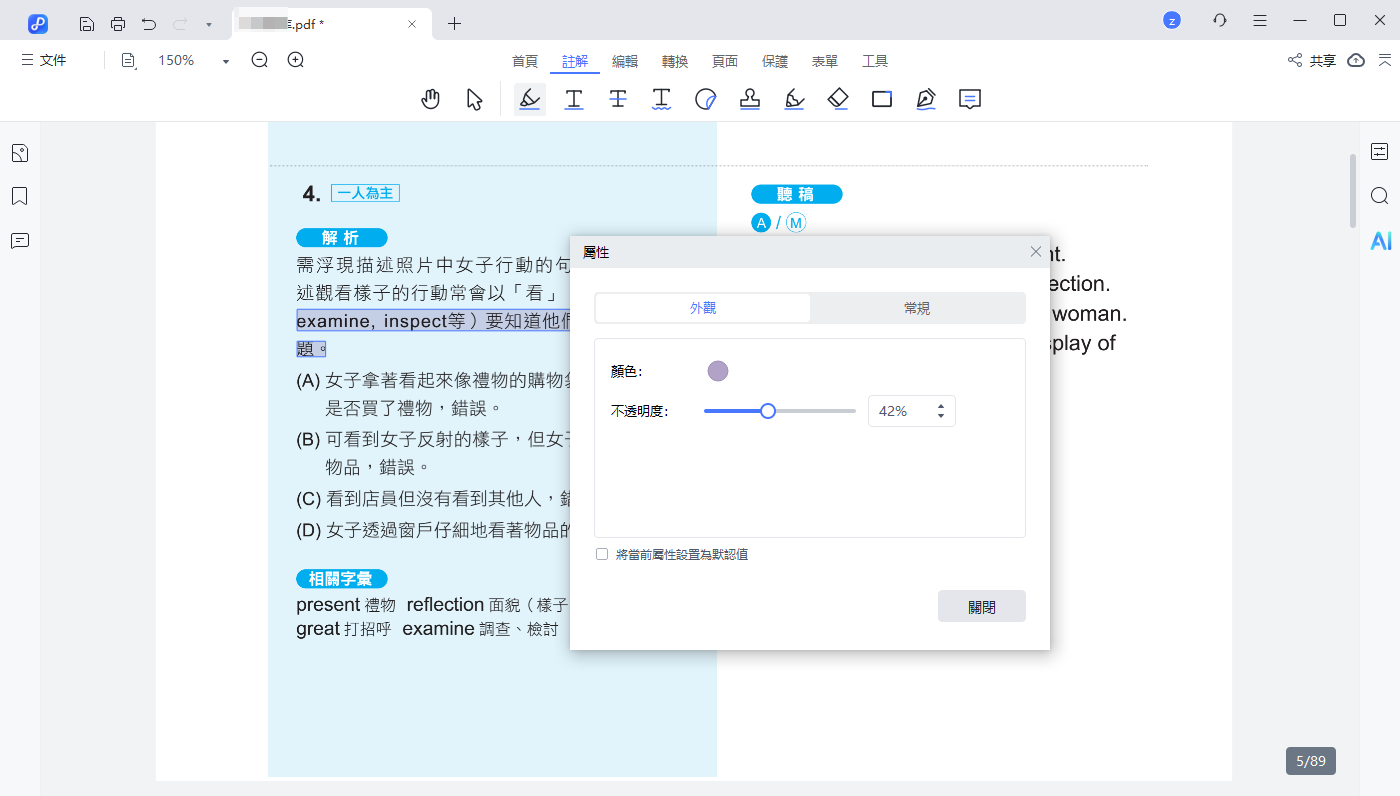1400x796 pixels.
Task: Pick the Rectangle shape annotation tool
Action: 882,98
